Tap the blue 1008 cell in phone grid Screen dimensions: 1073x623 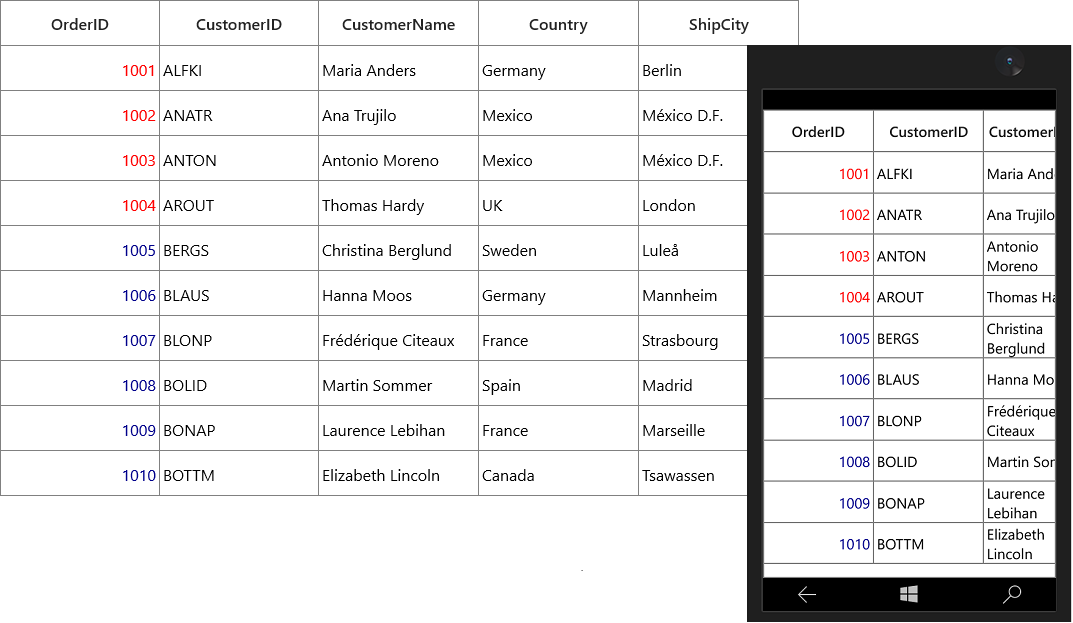point(818,461)
